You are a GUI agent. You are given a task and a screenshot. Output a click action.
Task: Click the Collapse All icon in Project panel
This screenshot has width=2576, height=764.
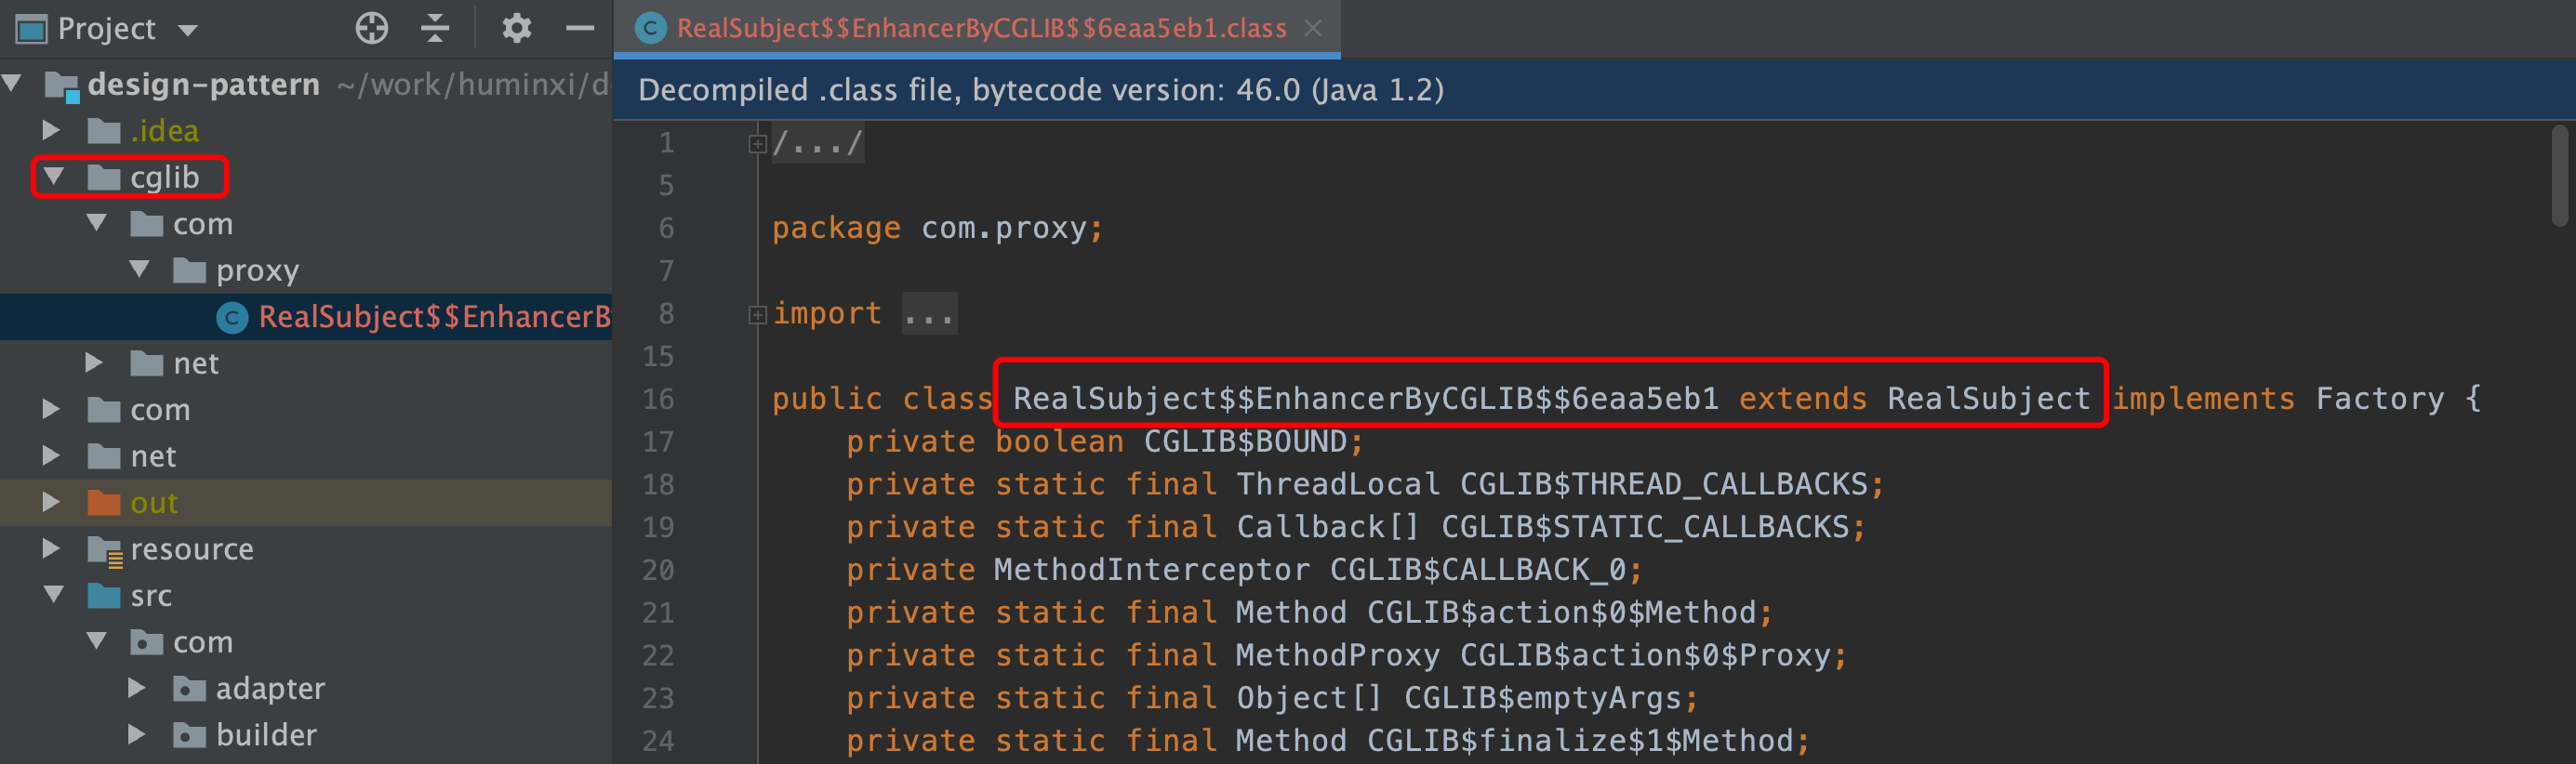pyautogui.click(x=435, y=28)
